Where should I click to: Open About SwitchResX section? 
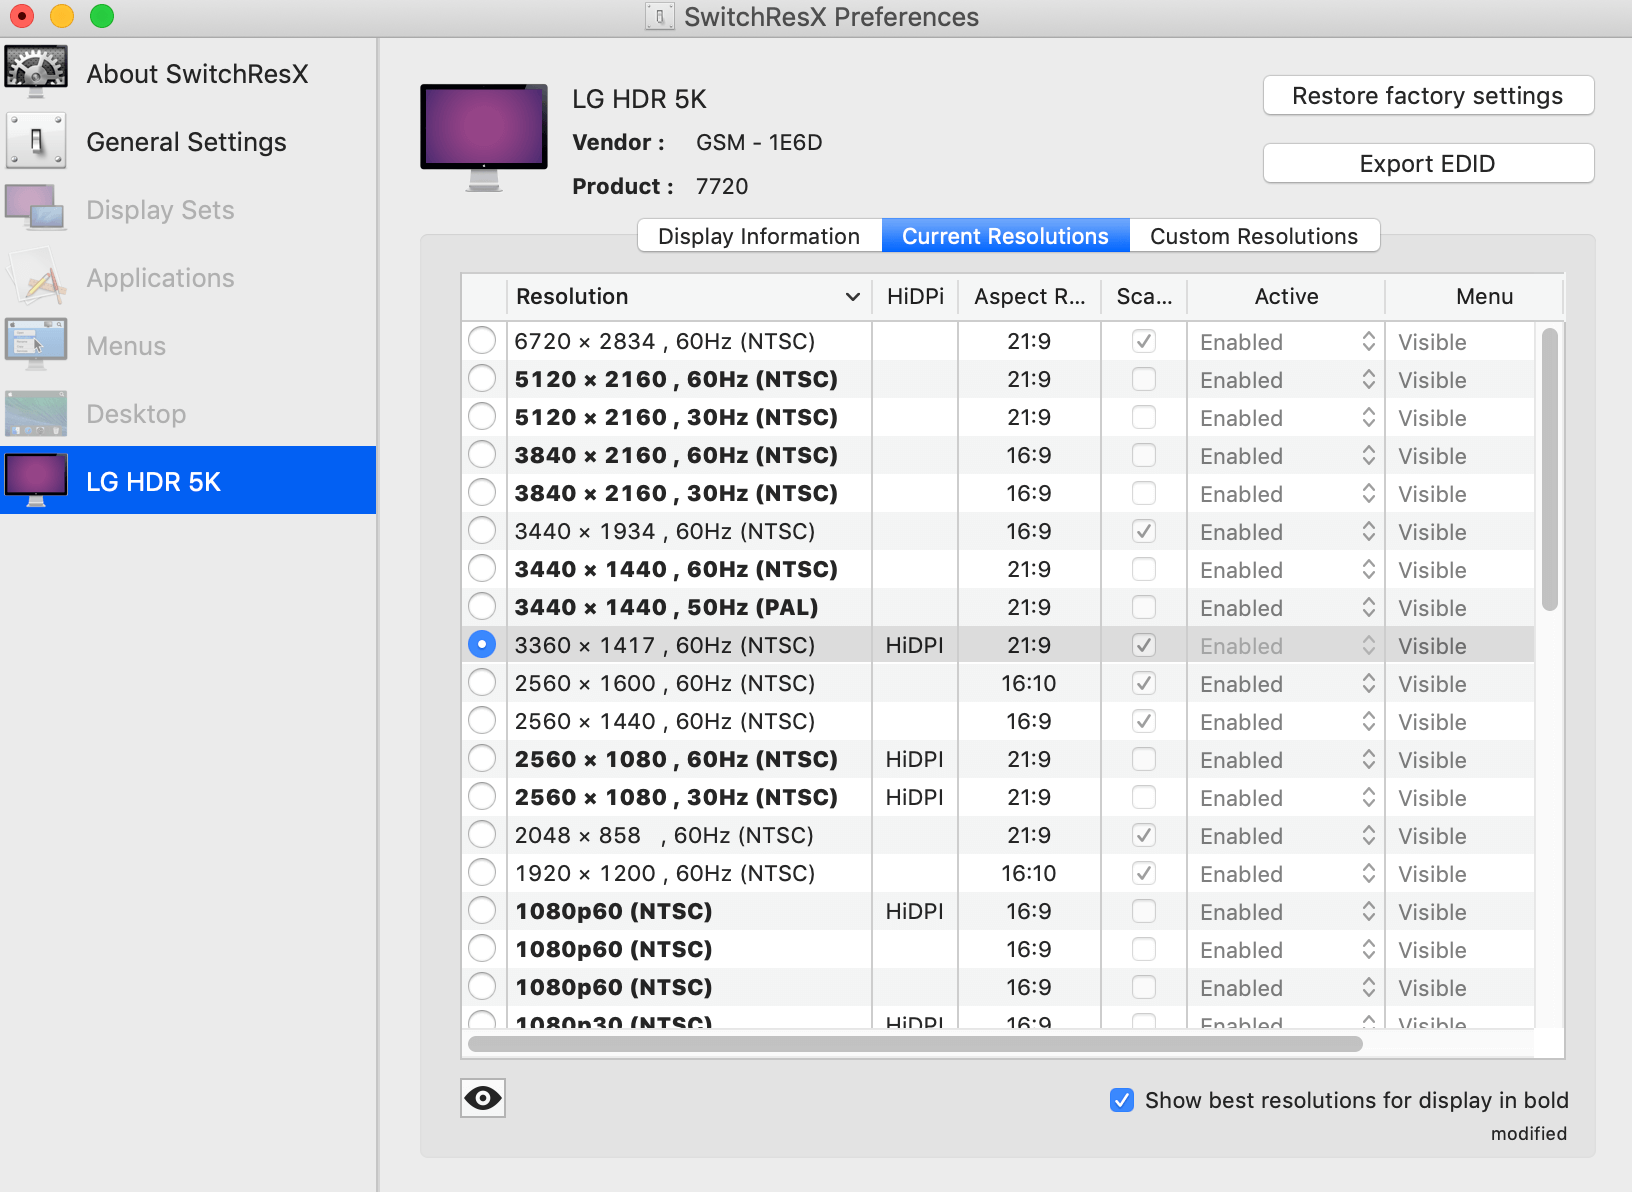(188, 74)
